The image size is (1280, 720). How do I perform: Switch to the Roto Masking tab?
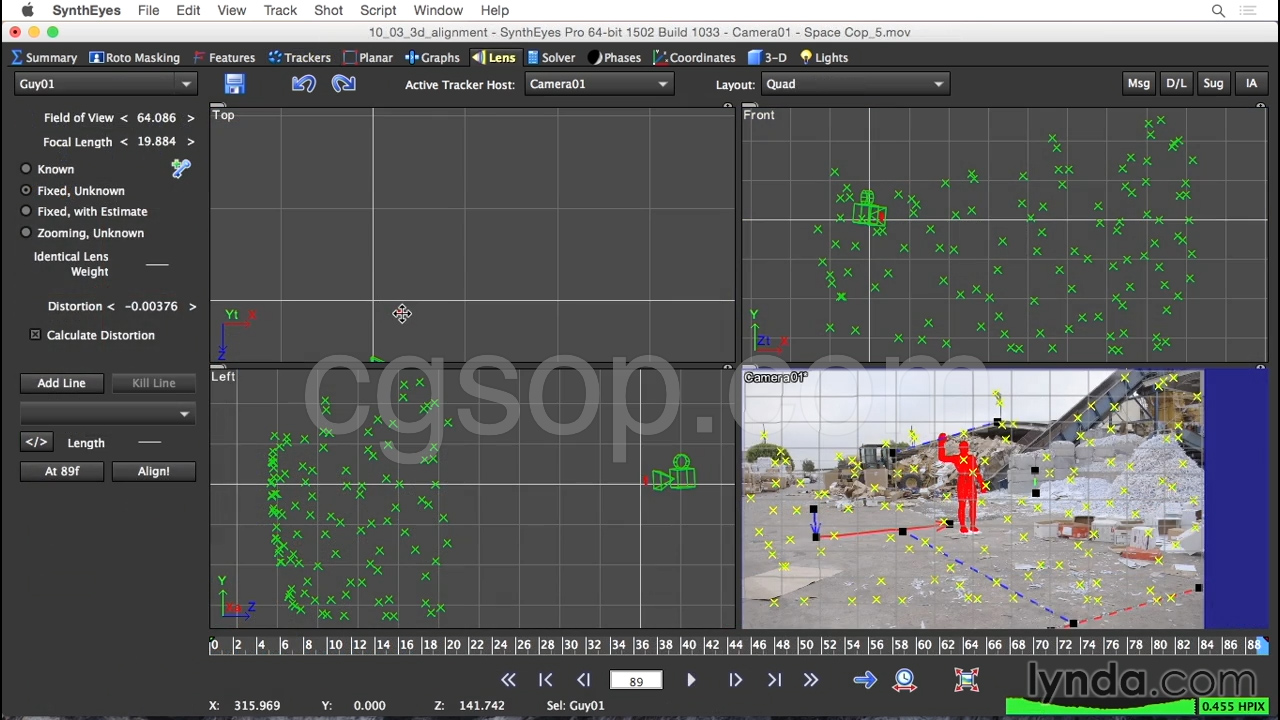coord(134,58)
